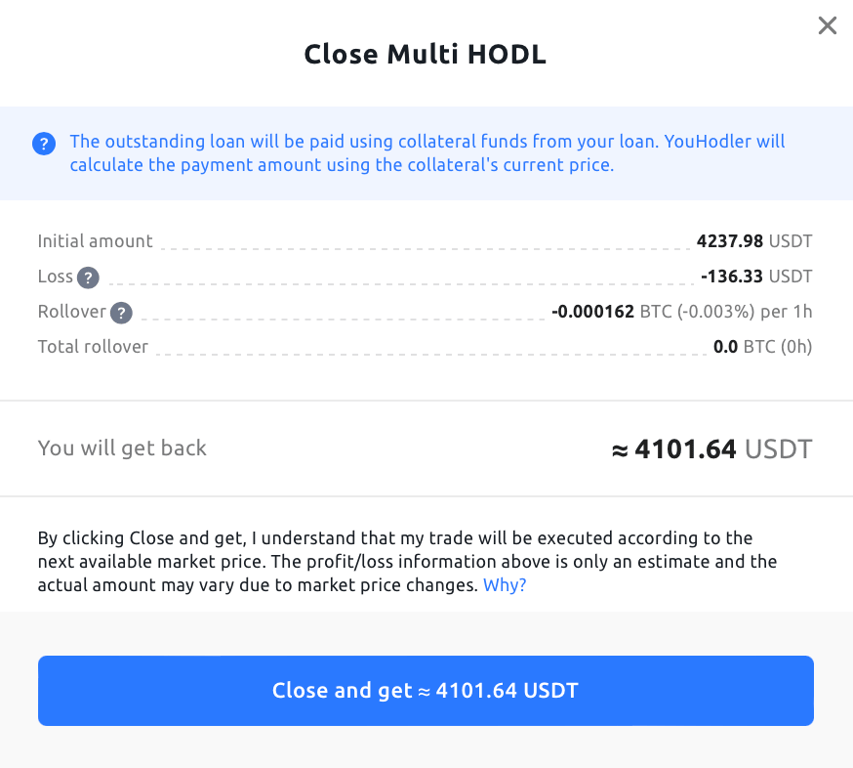The width and height of the screenshot is (853, 768).
Task: Select the Close Multi HODL title
Action: click(x=425, y=54)
